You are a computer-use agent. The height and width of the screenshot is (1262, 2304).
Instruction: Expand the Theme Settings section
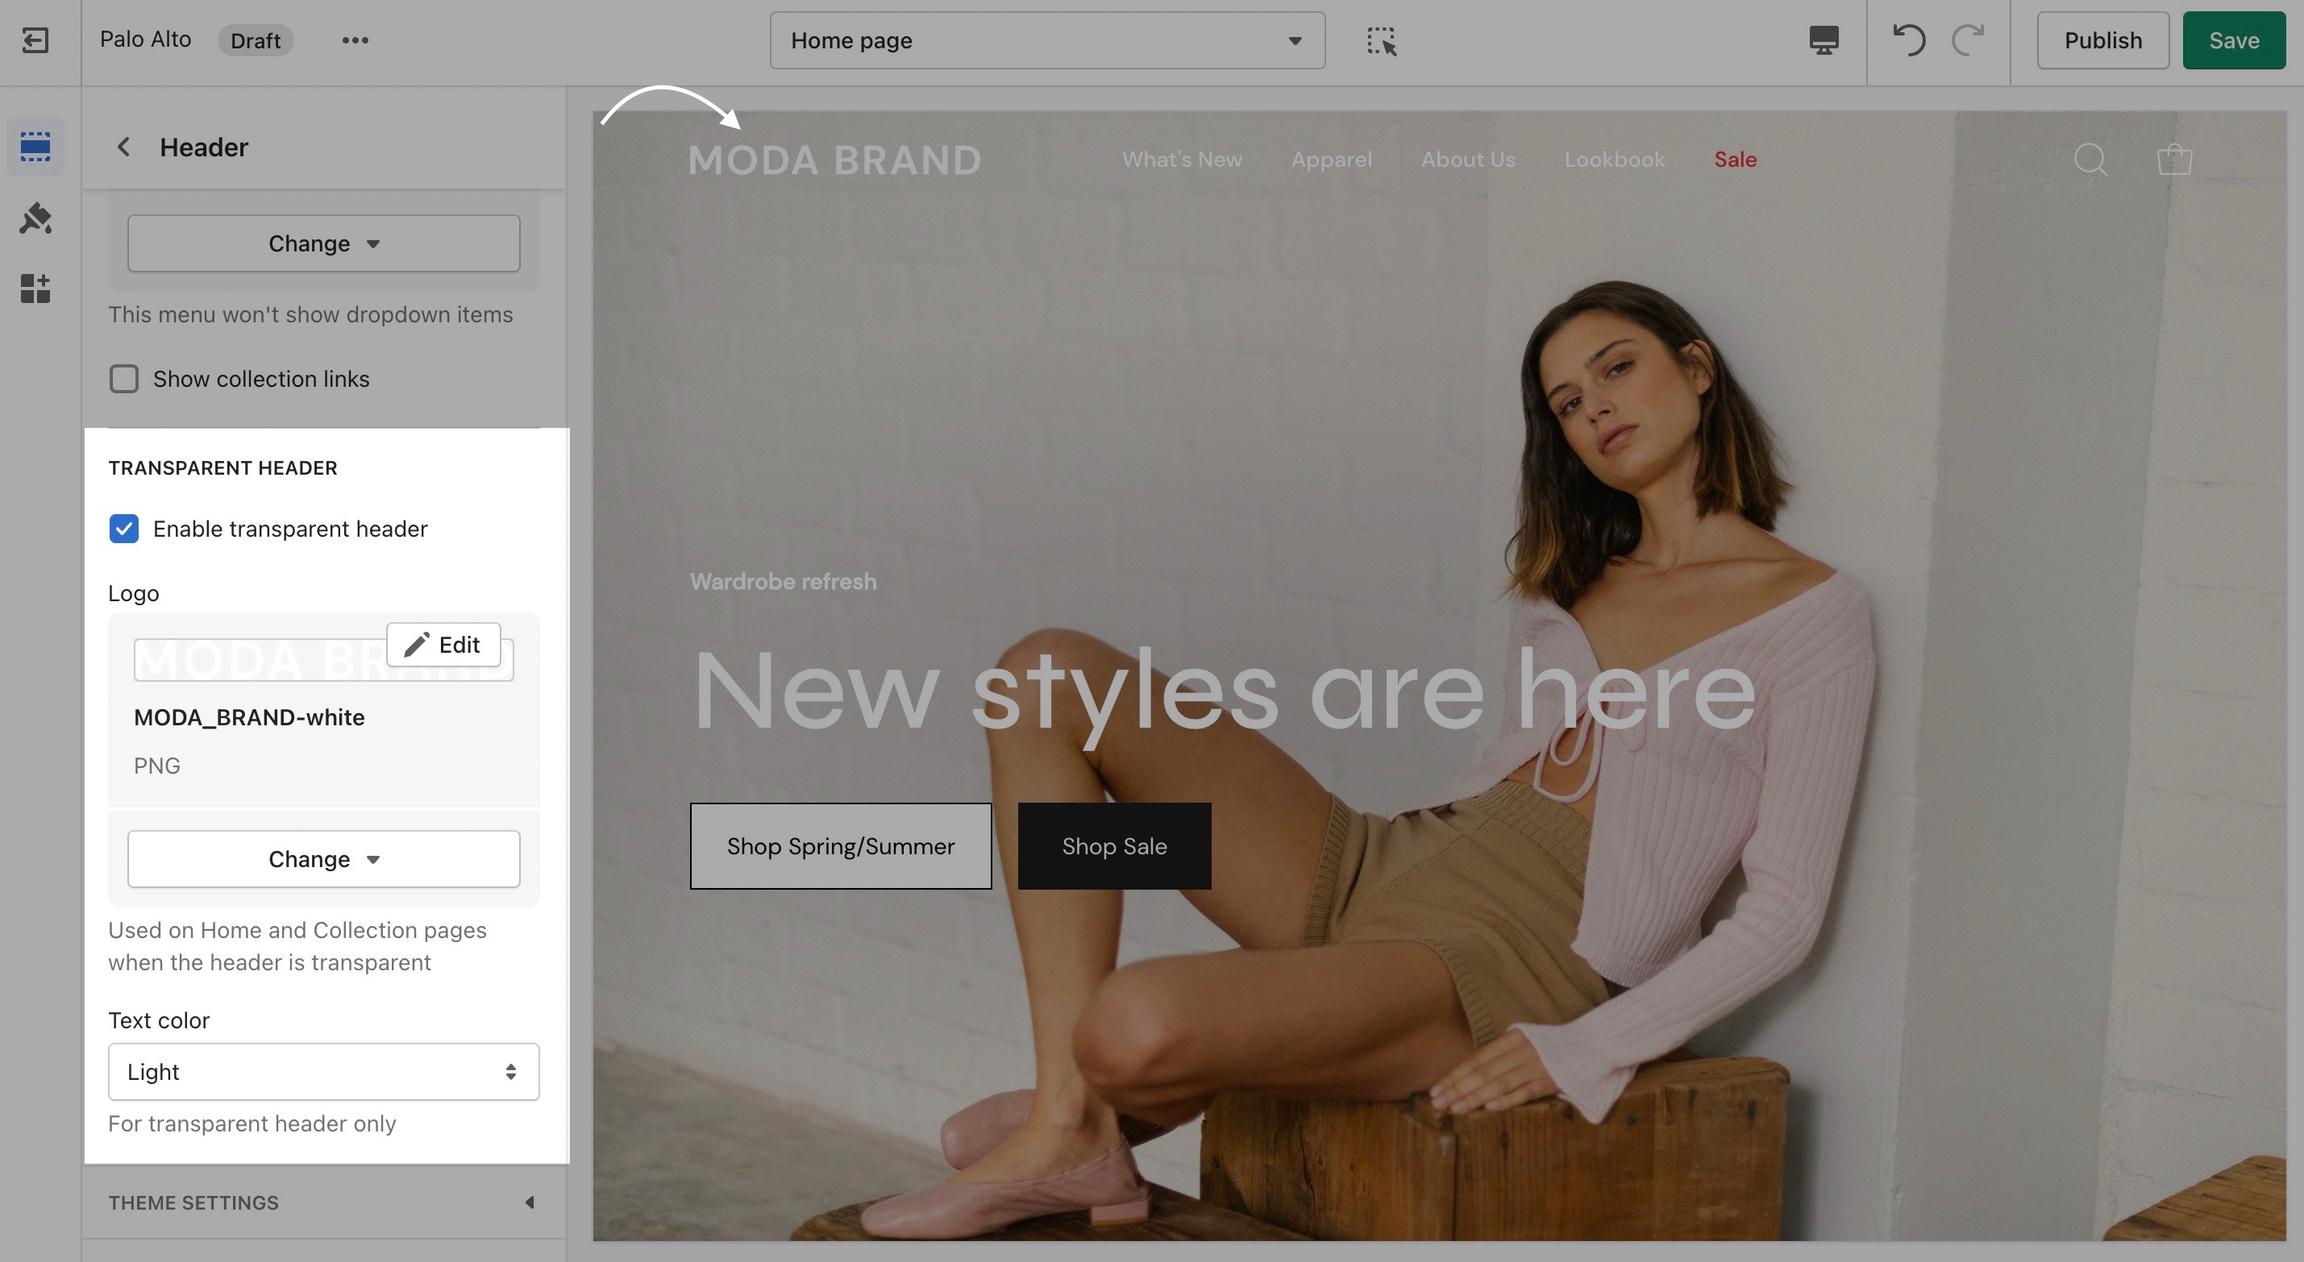(x=323, y=1203)
